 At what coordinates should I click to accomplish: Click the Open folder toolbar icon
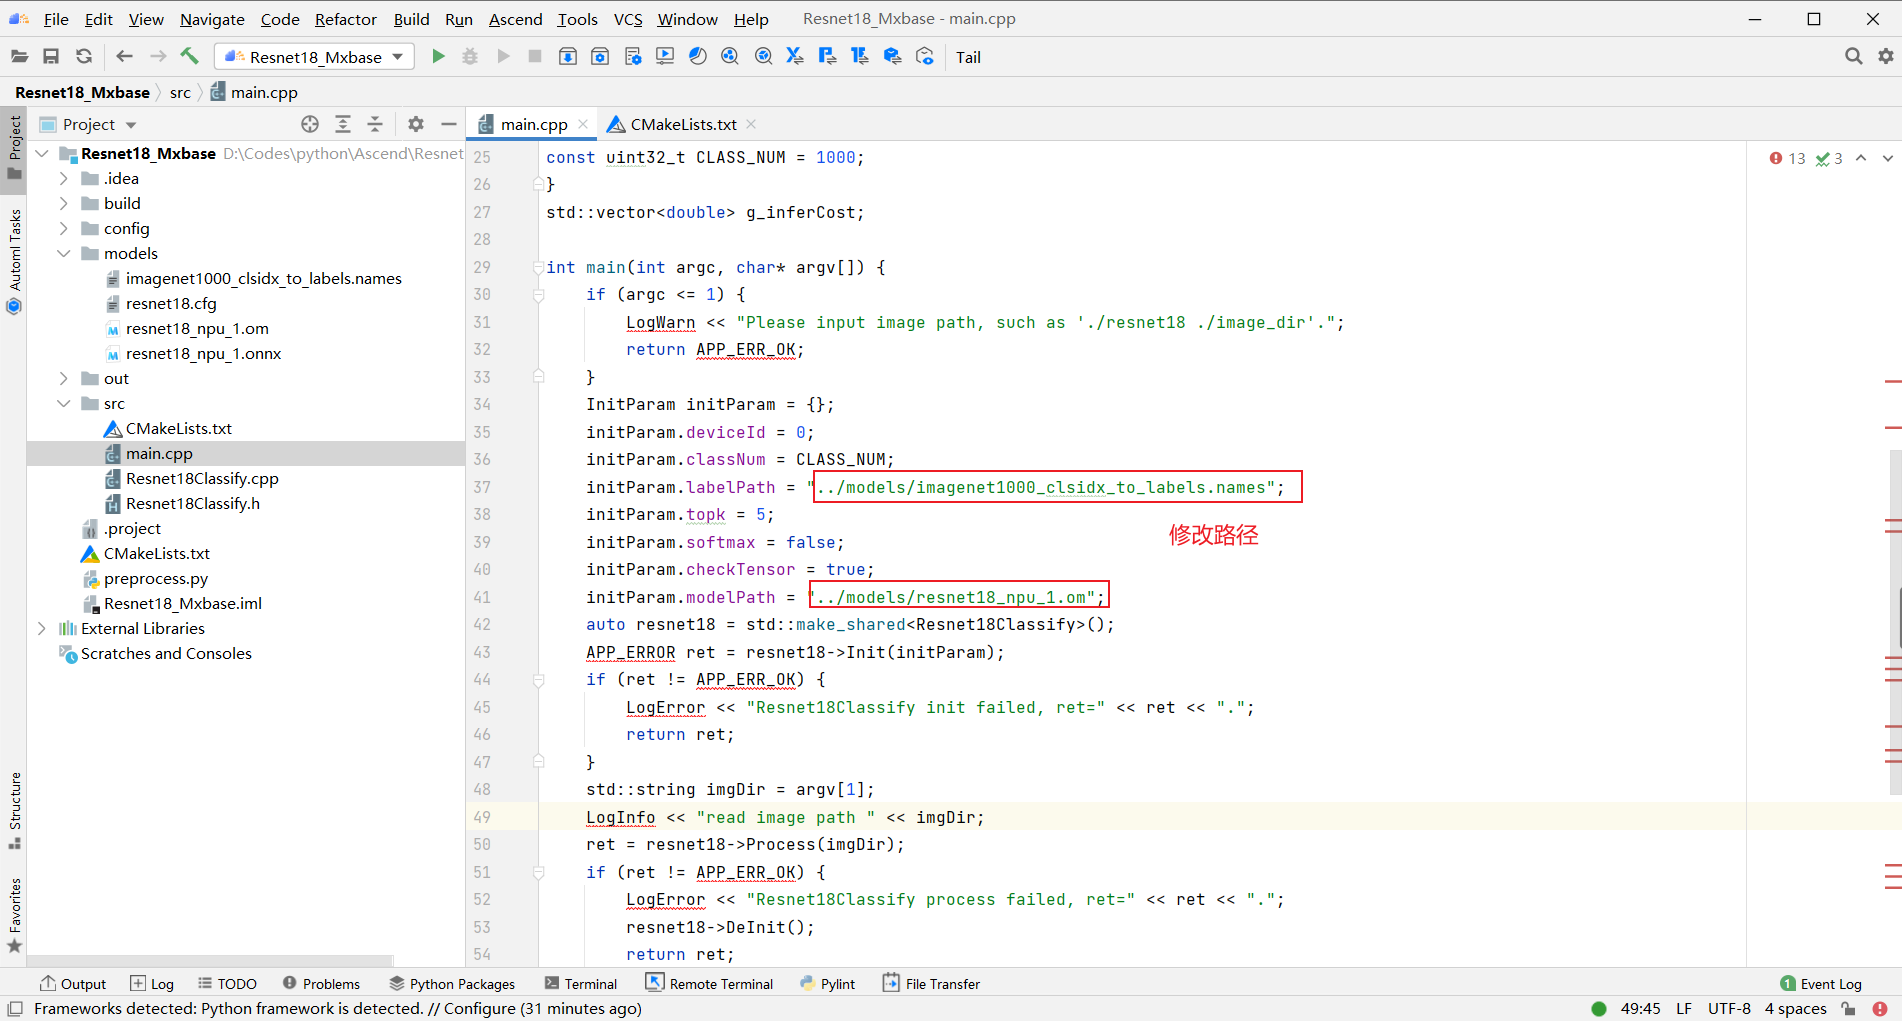(x=19, y=57)
